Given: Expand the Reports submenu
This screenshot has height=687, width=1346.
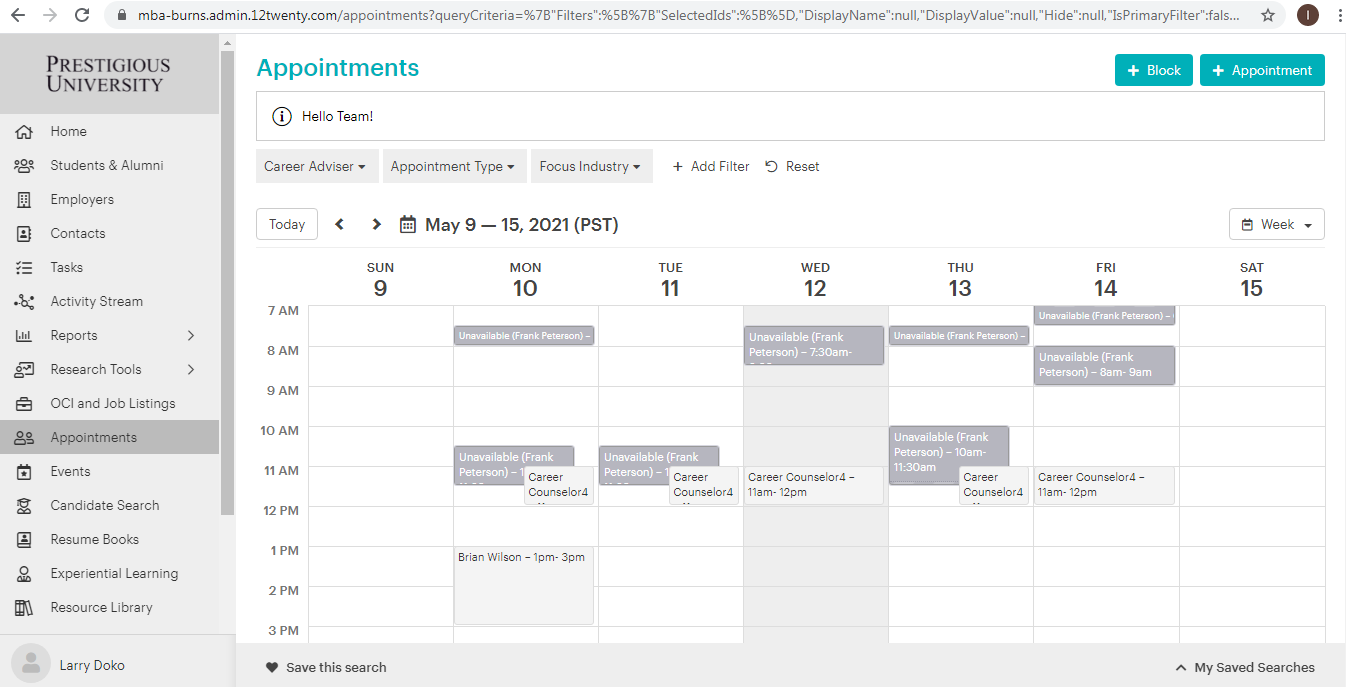Looking at the screenshot, I should click(x=191, y=336).
